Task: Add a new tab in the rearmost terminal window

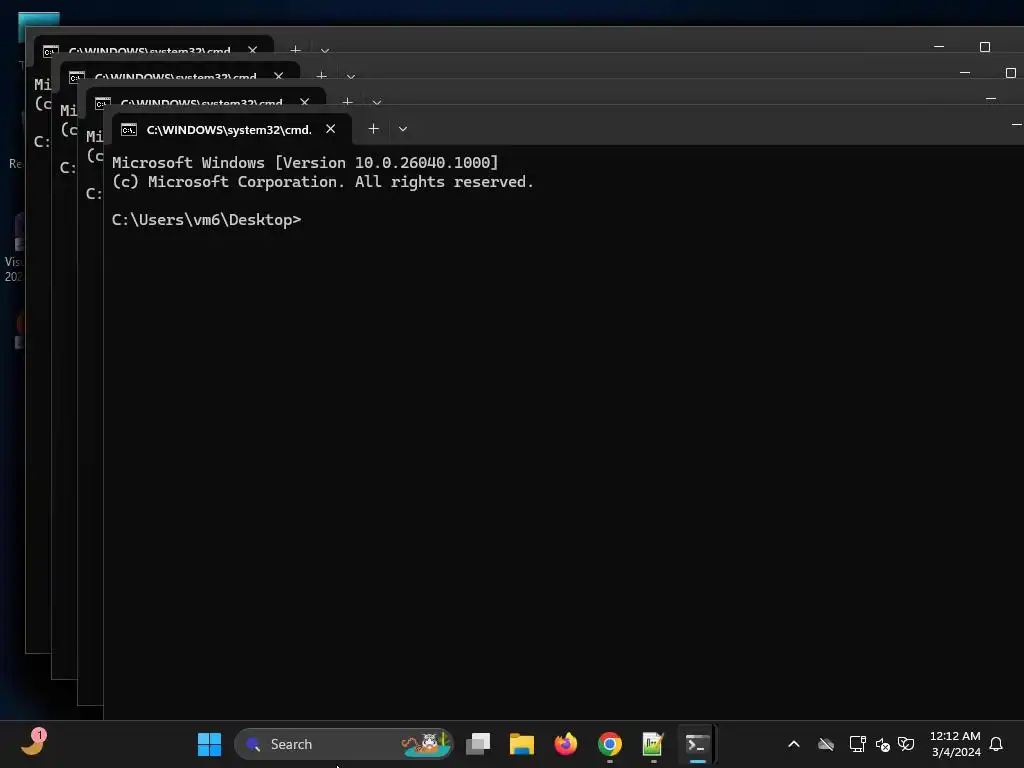Action: (x=295, y=50)
